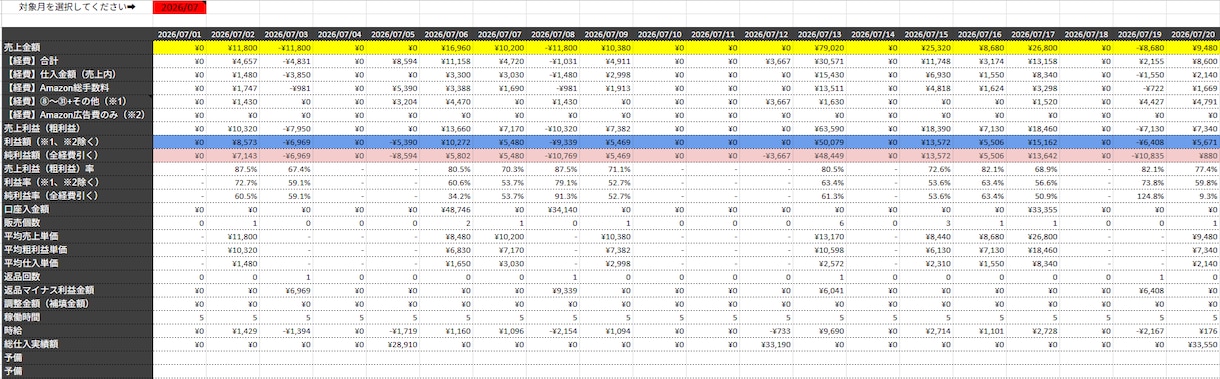Select the ¥13,511 Amazon fee cell
1220x379 pixels.
click(821, 88)
